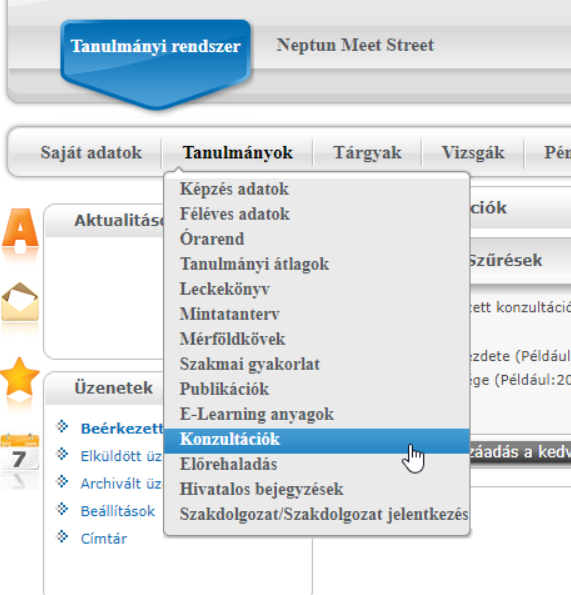Select the Szakmai gyakorlat entry
This screenshot has height=595, width=571.
(x=250, y=364)
